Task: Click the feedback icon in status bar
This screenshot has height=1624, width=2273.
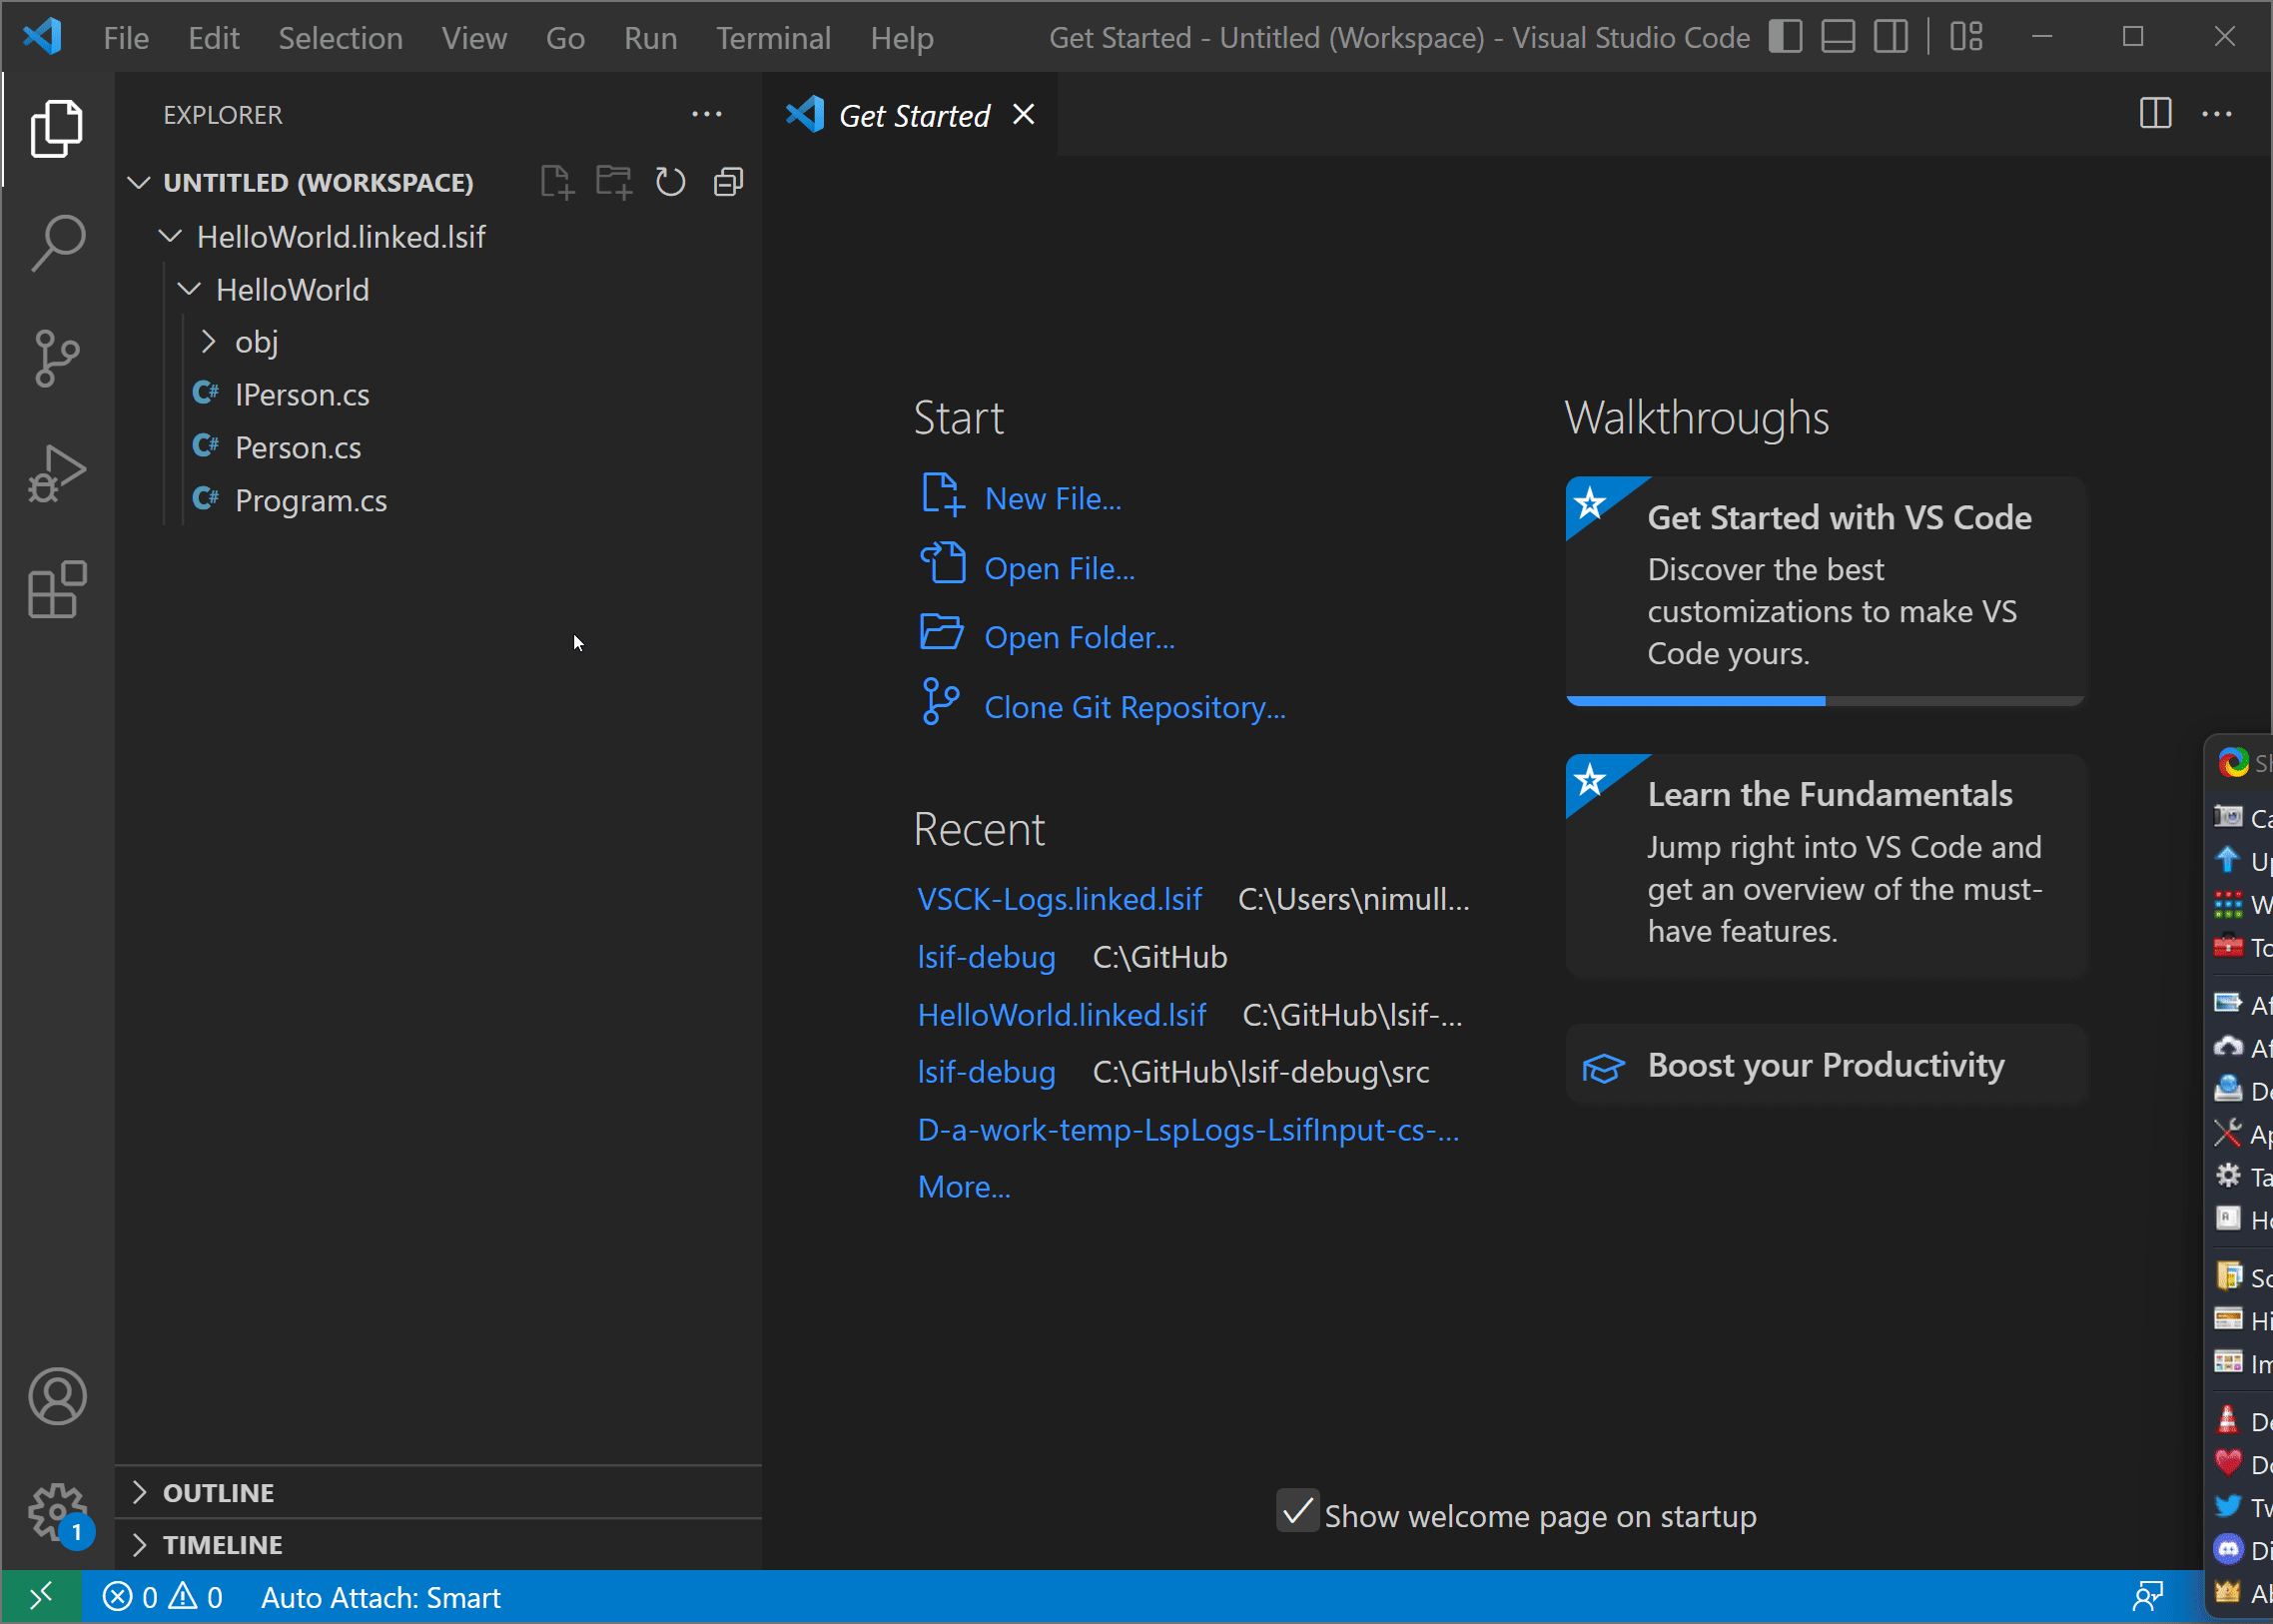Action: point(2147,1597)
